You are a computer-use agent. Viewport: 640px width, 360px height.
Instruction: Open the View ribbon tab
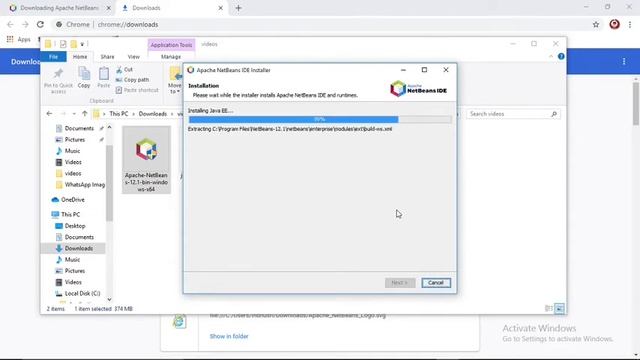click(x=133, y=57)
